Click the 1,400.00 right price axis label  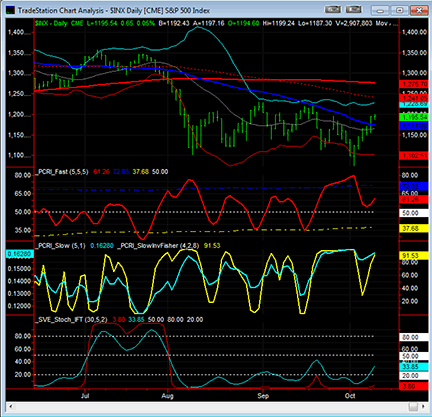click(414, 32)
